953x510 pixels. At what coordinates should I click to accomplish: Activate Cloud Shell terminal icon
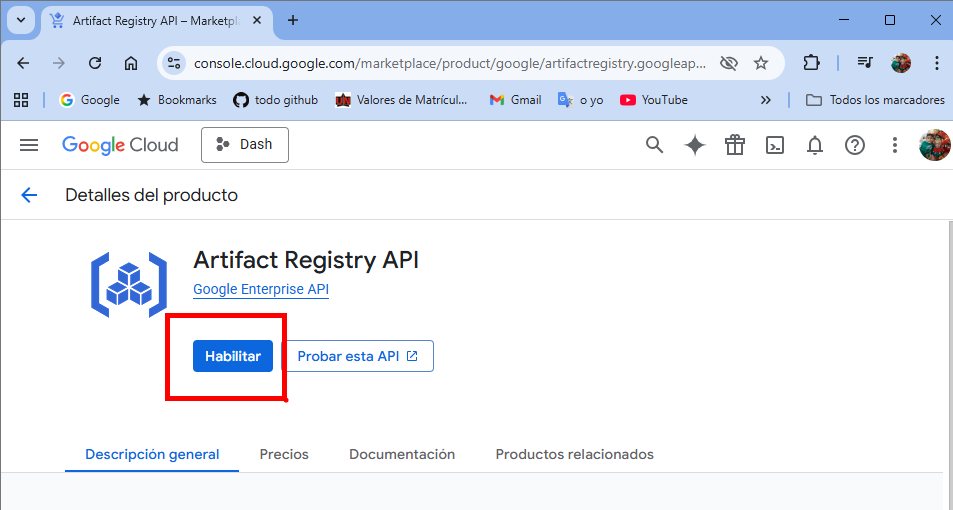(775, 145)
